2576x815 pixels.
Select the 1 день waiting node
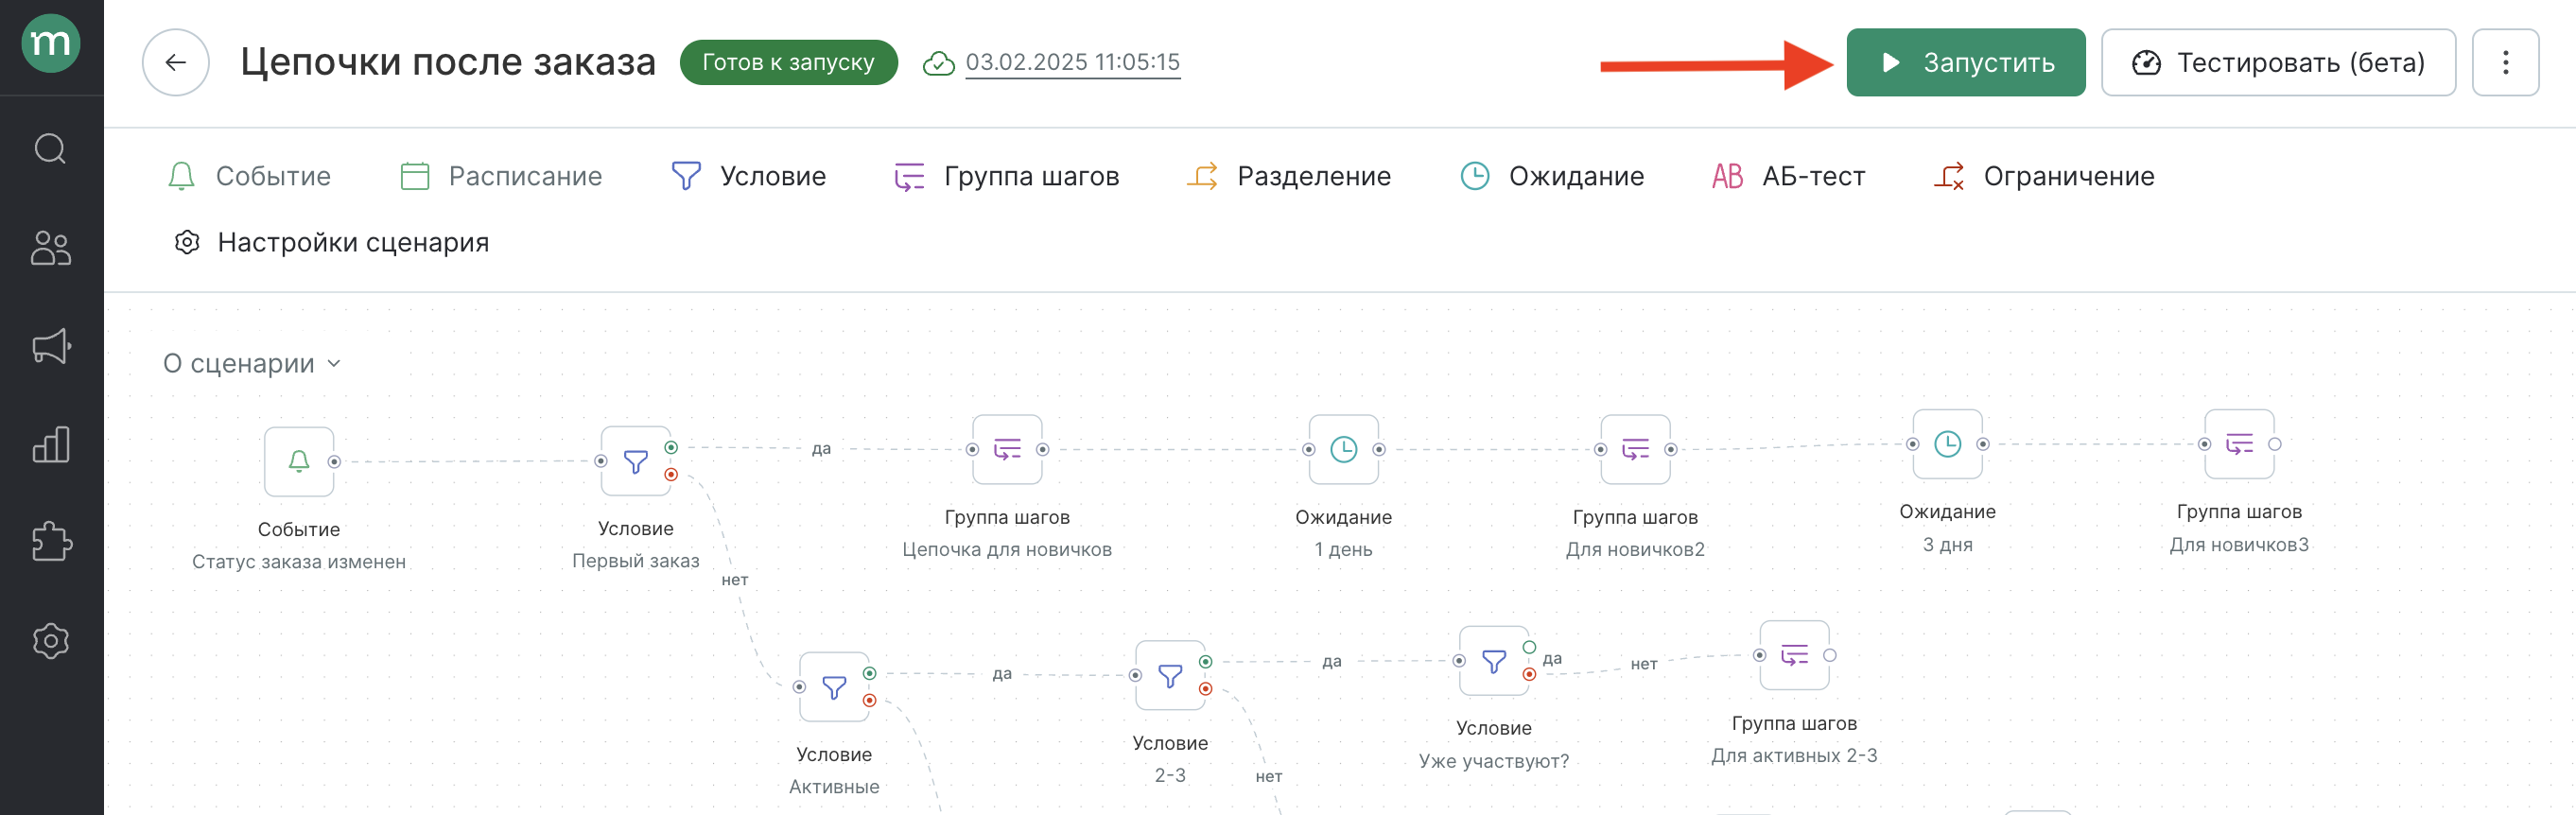1343,449
